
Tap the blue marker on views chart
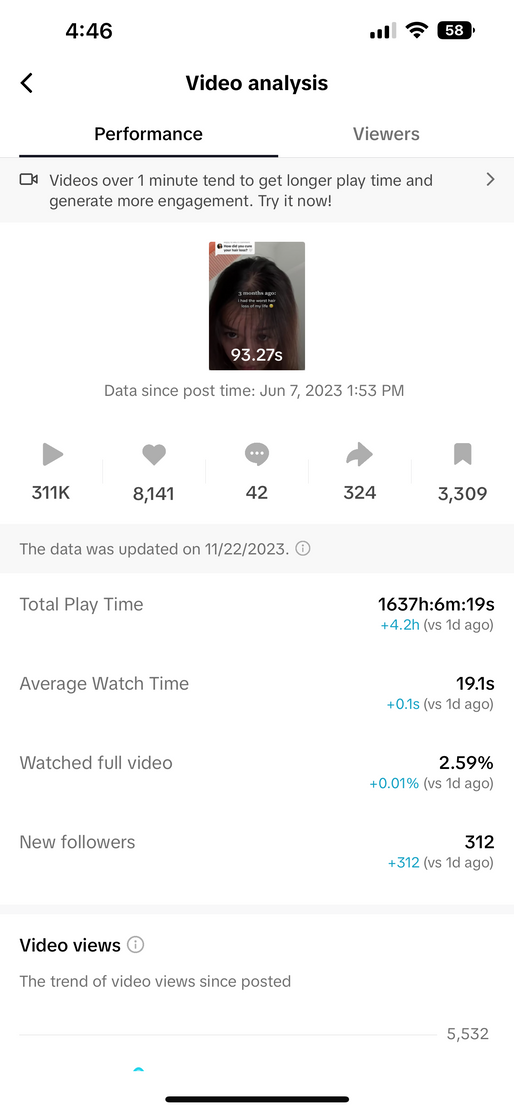(138, 1069)
